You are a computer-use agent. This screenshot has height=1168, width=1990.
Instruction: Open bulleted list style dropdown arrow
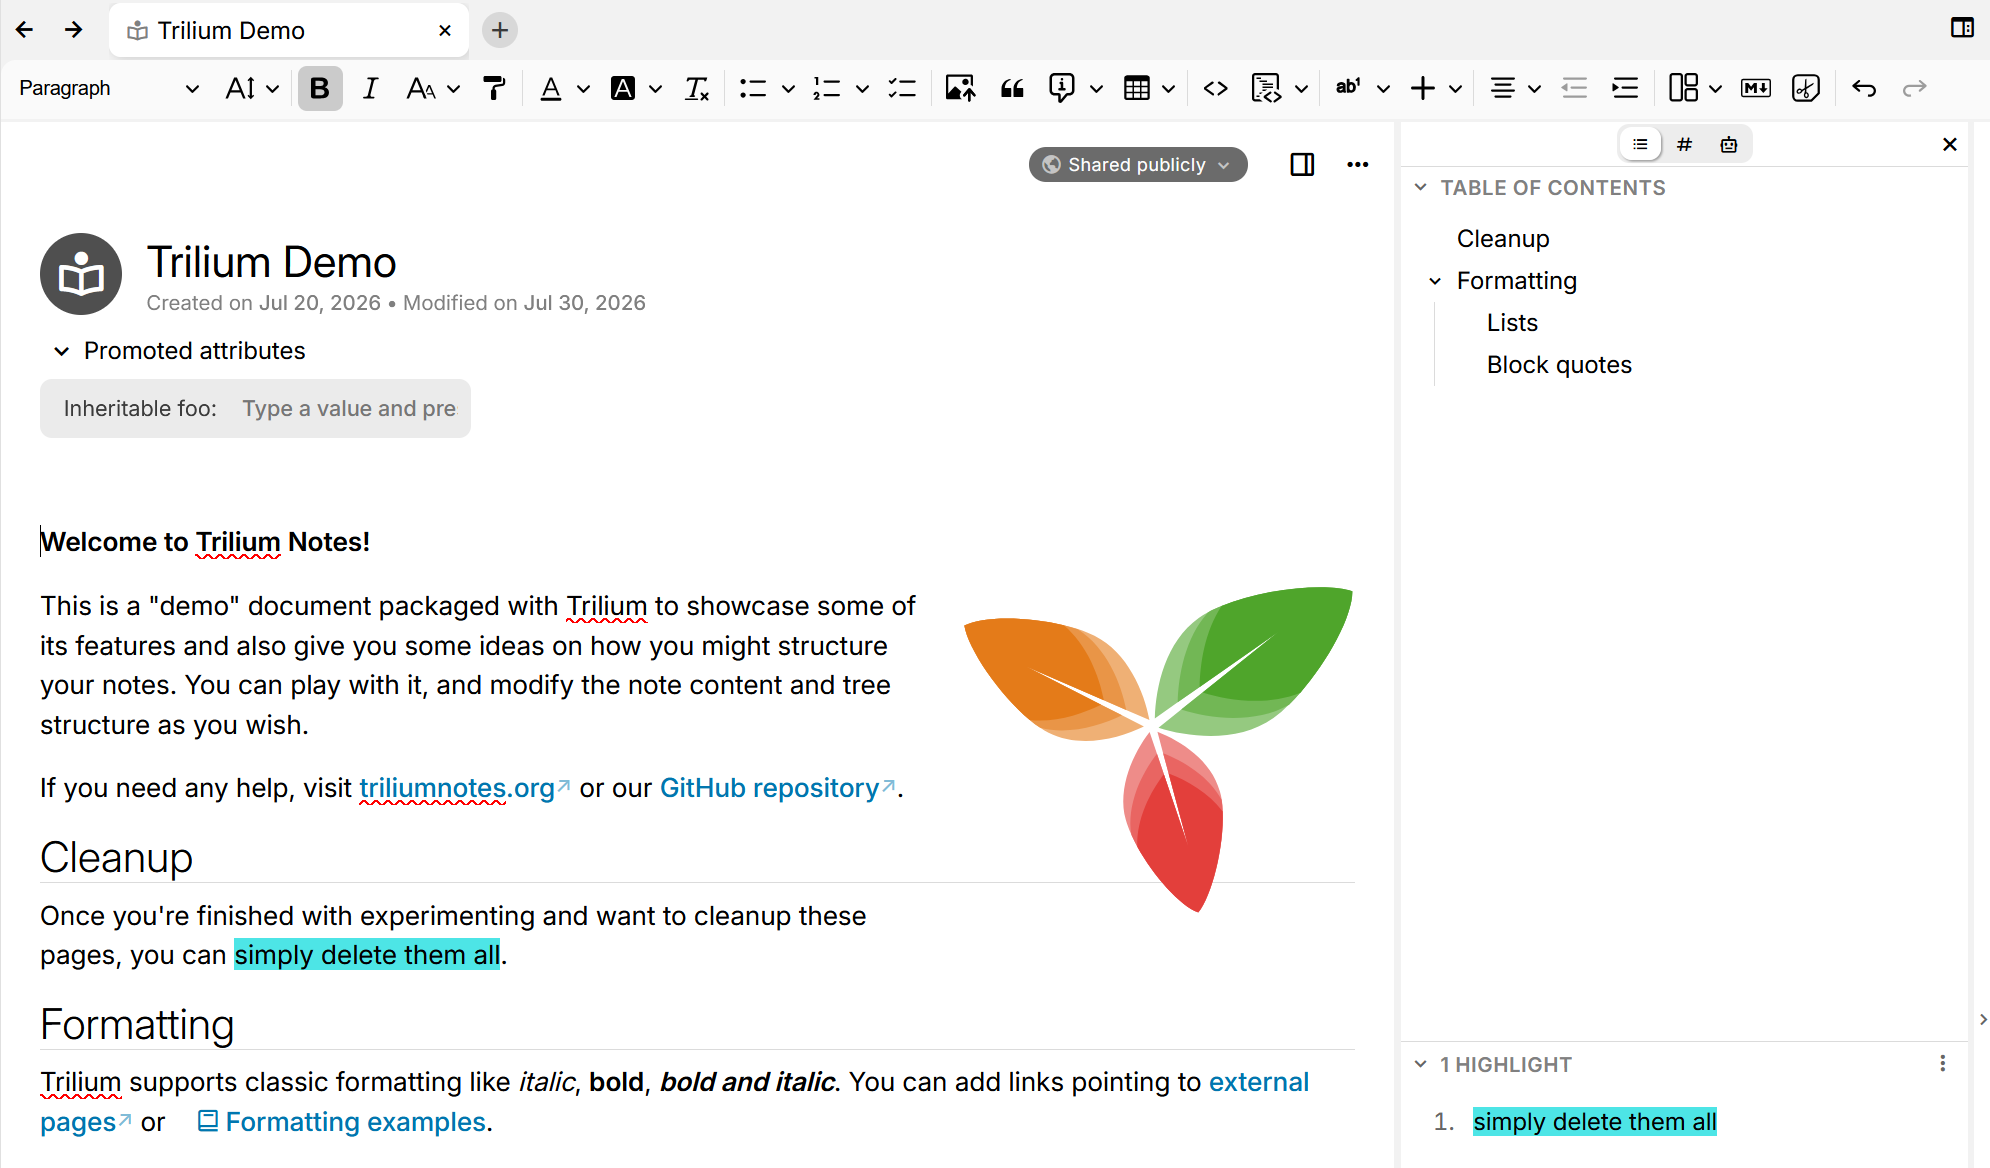pyautogui.click(x=788, y=88)
